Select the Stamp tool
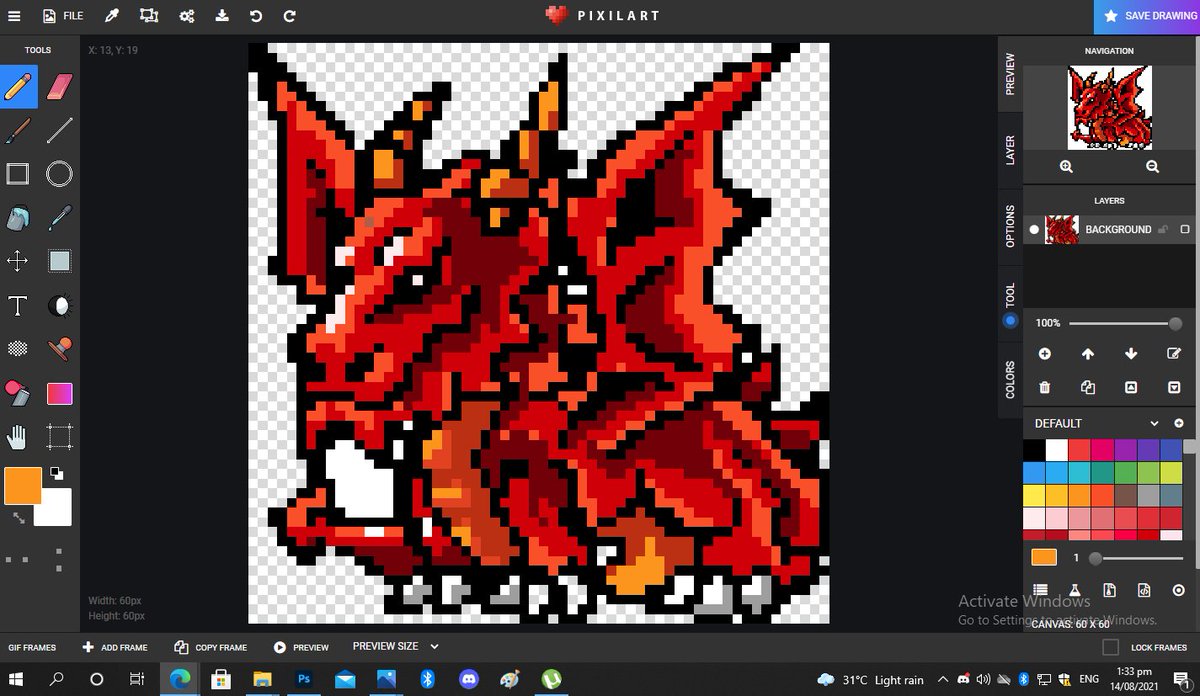Screen dimensions: 1200x696 (60, 348)
